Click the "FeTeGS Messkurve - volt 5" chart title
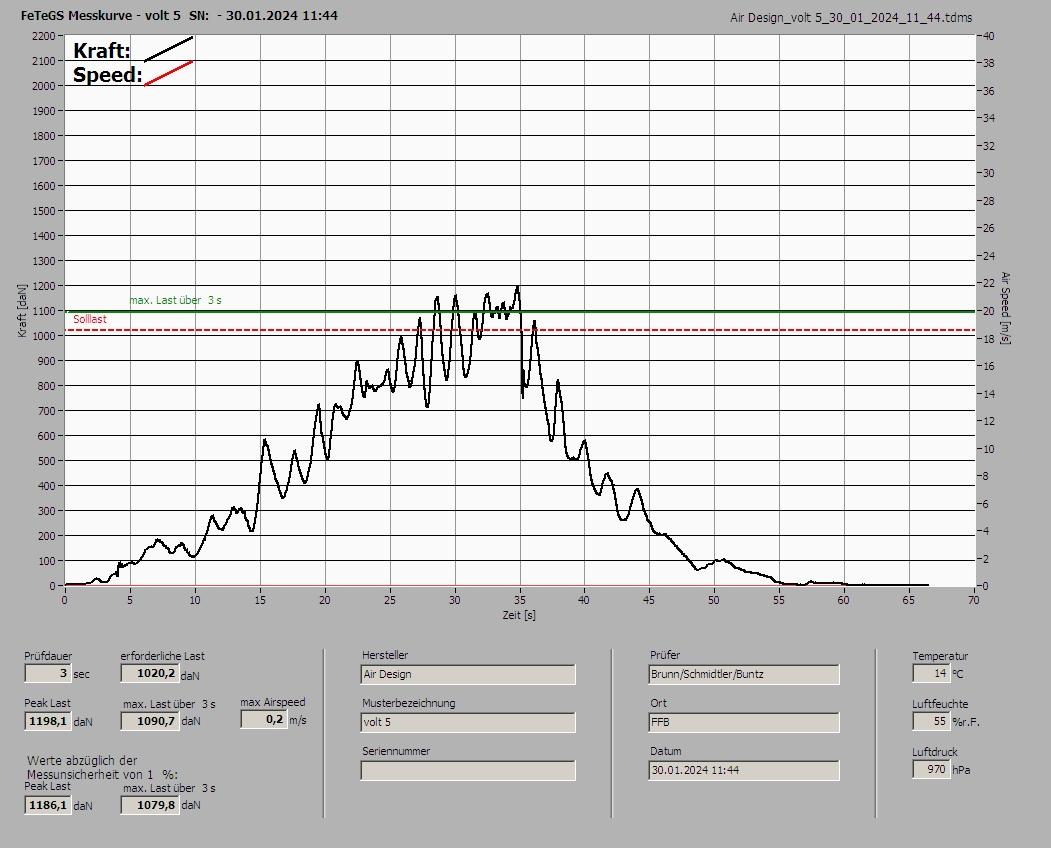The height and width of the screenshot is (848, 1051). click(x=101, y=15)
